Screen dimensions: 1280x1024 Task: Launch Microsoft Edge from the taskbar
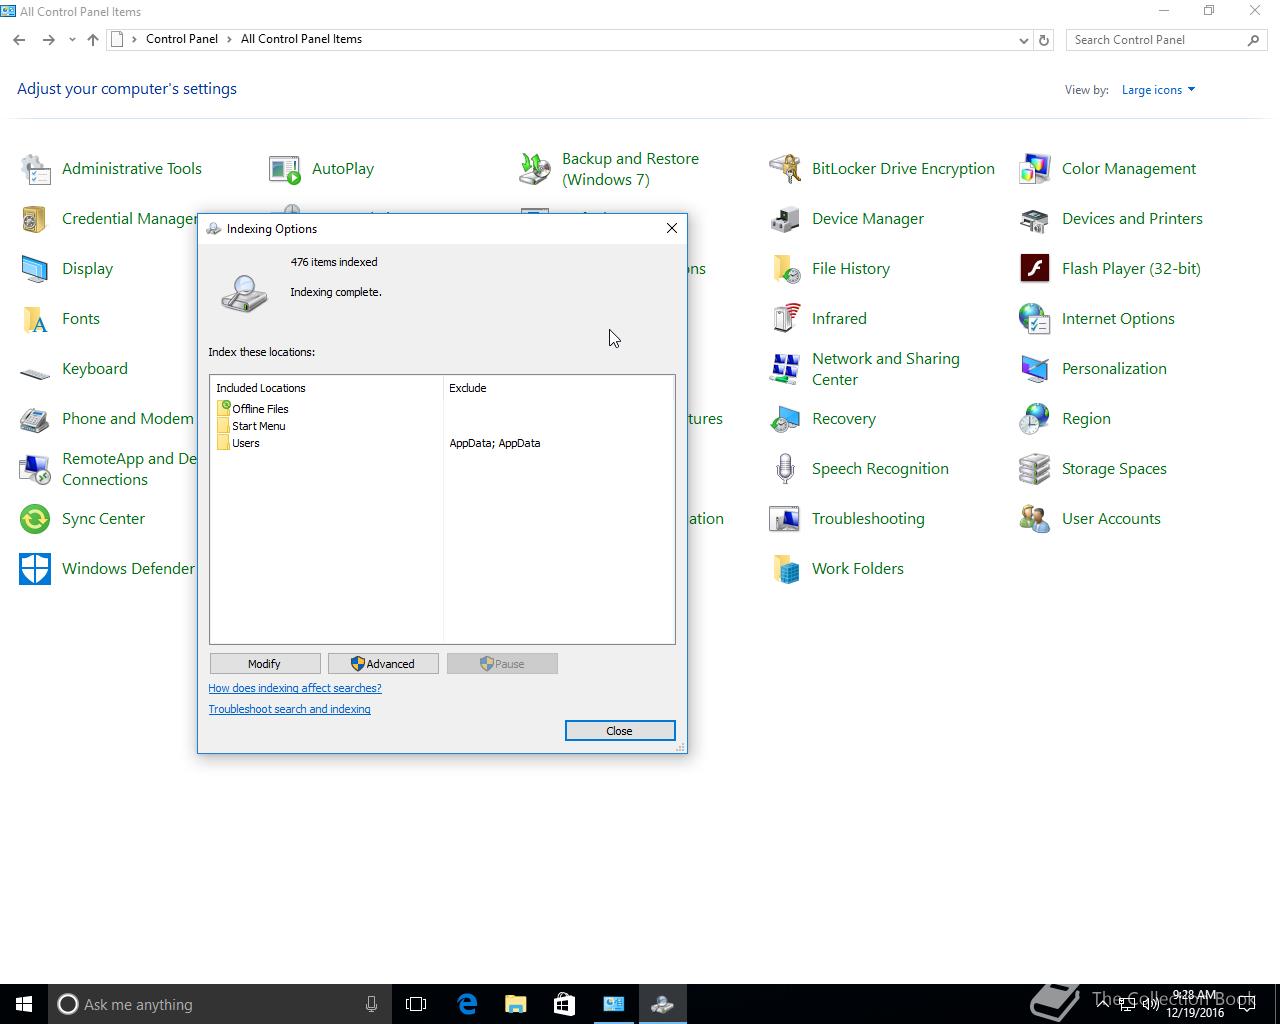click(x=466, y=1004)
